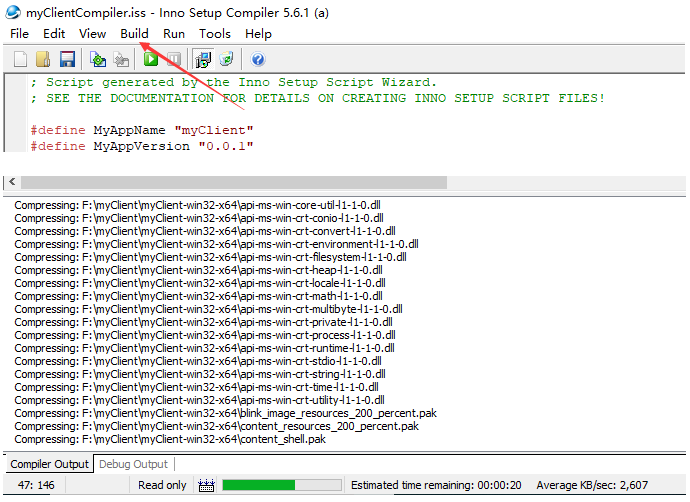Select the api-ms-win-crt-filesystem output line
Viewport: 690px width, 502px height.
(210, 257)
